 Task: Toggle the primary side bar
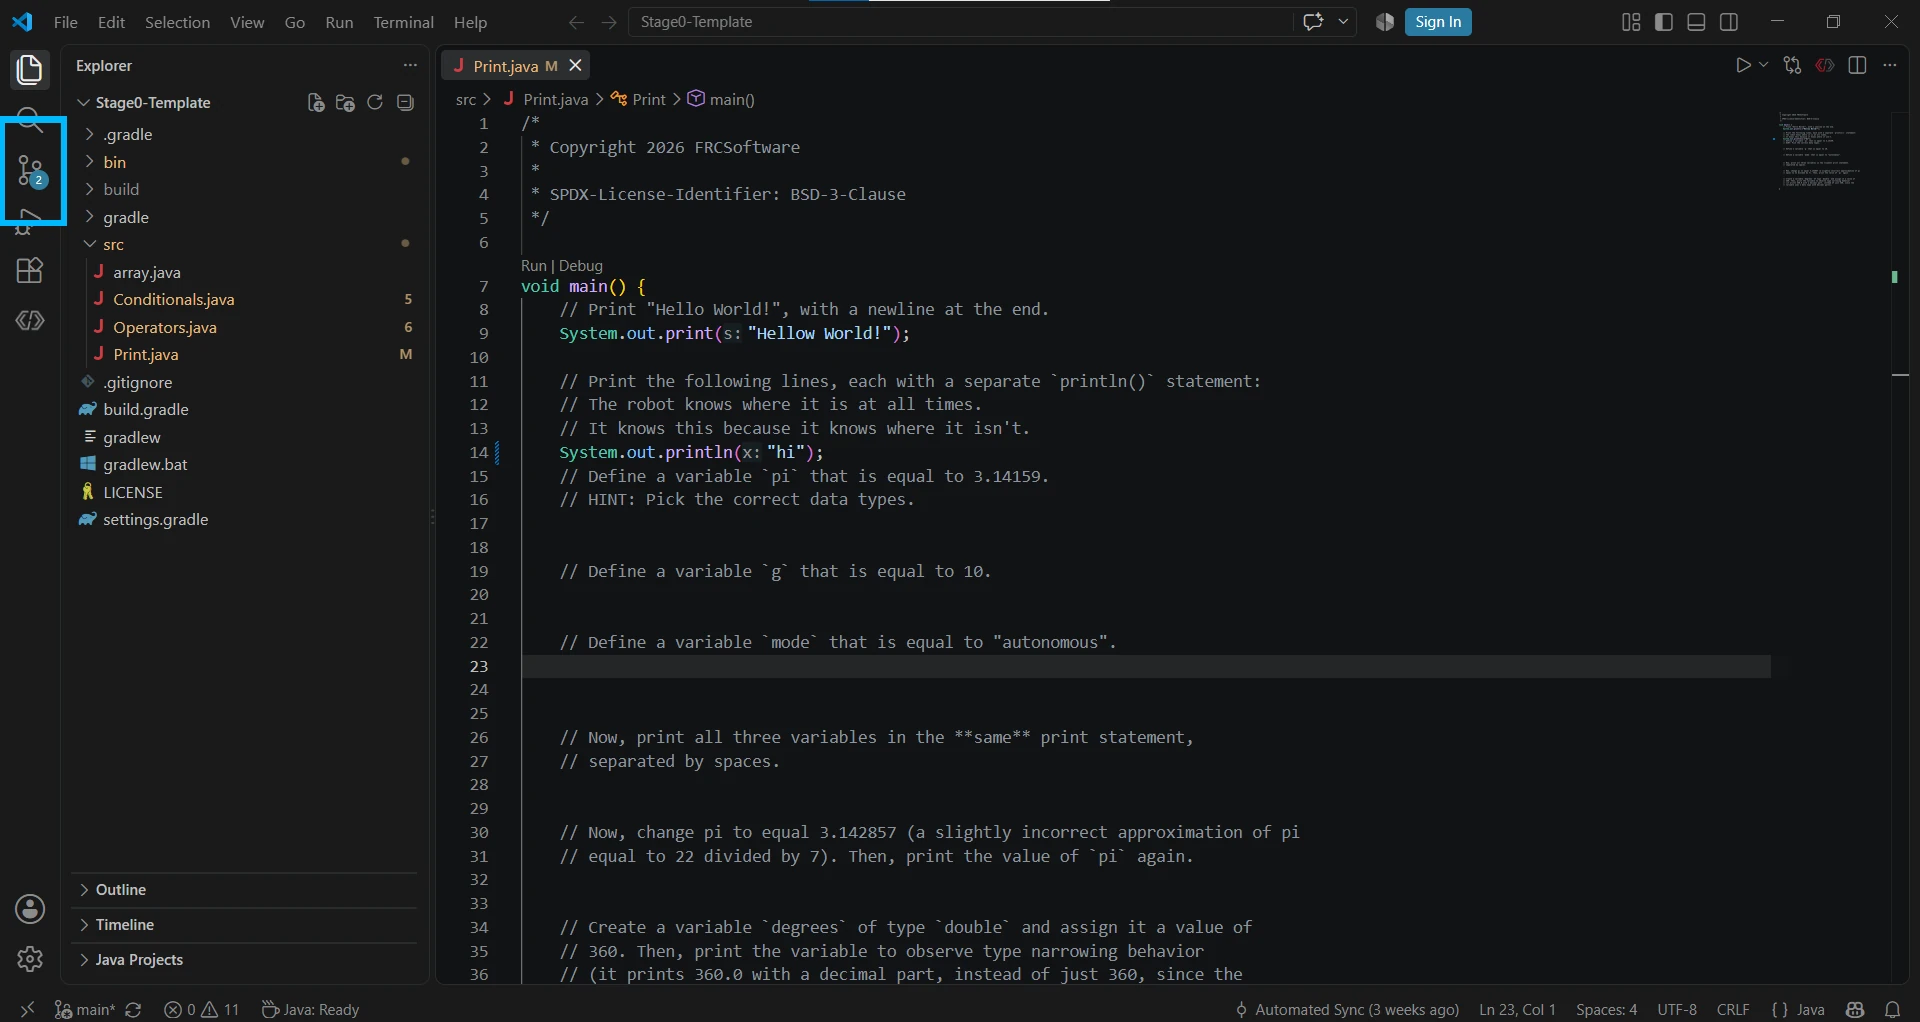pyautogui.click(x=1664, y=22)
